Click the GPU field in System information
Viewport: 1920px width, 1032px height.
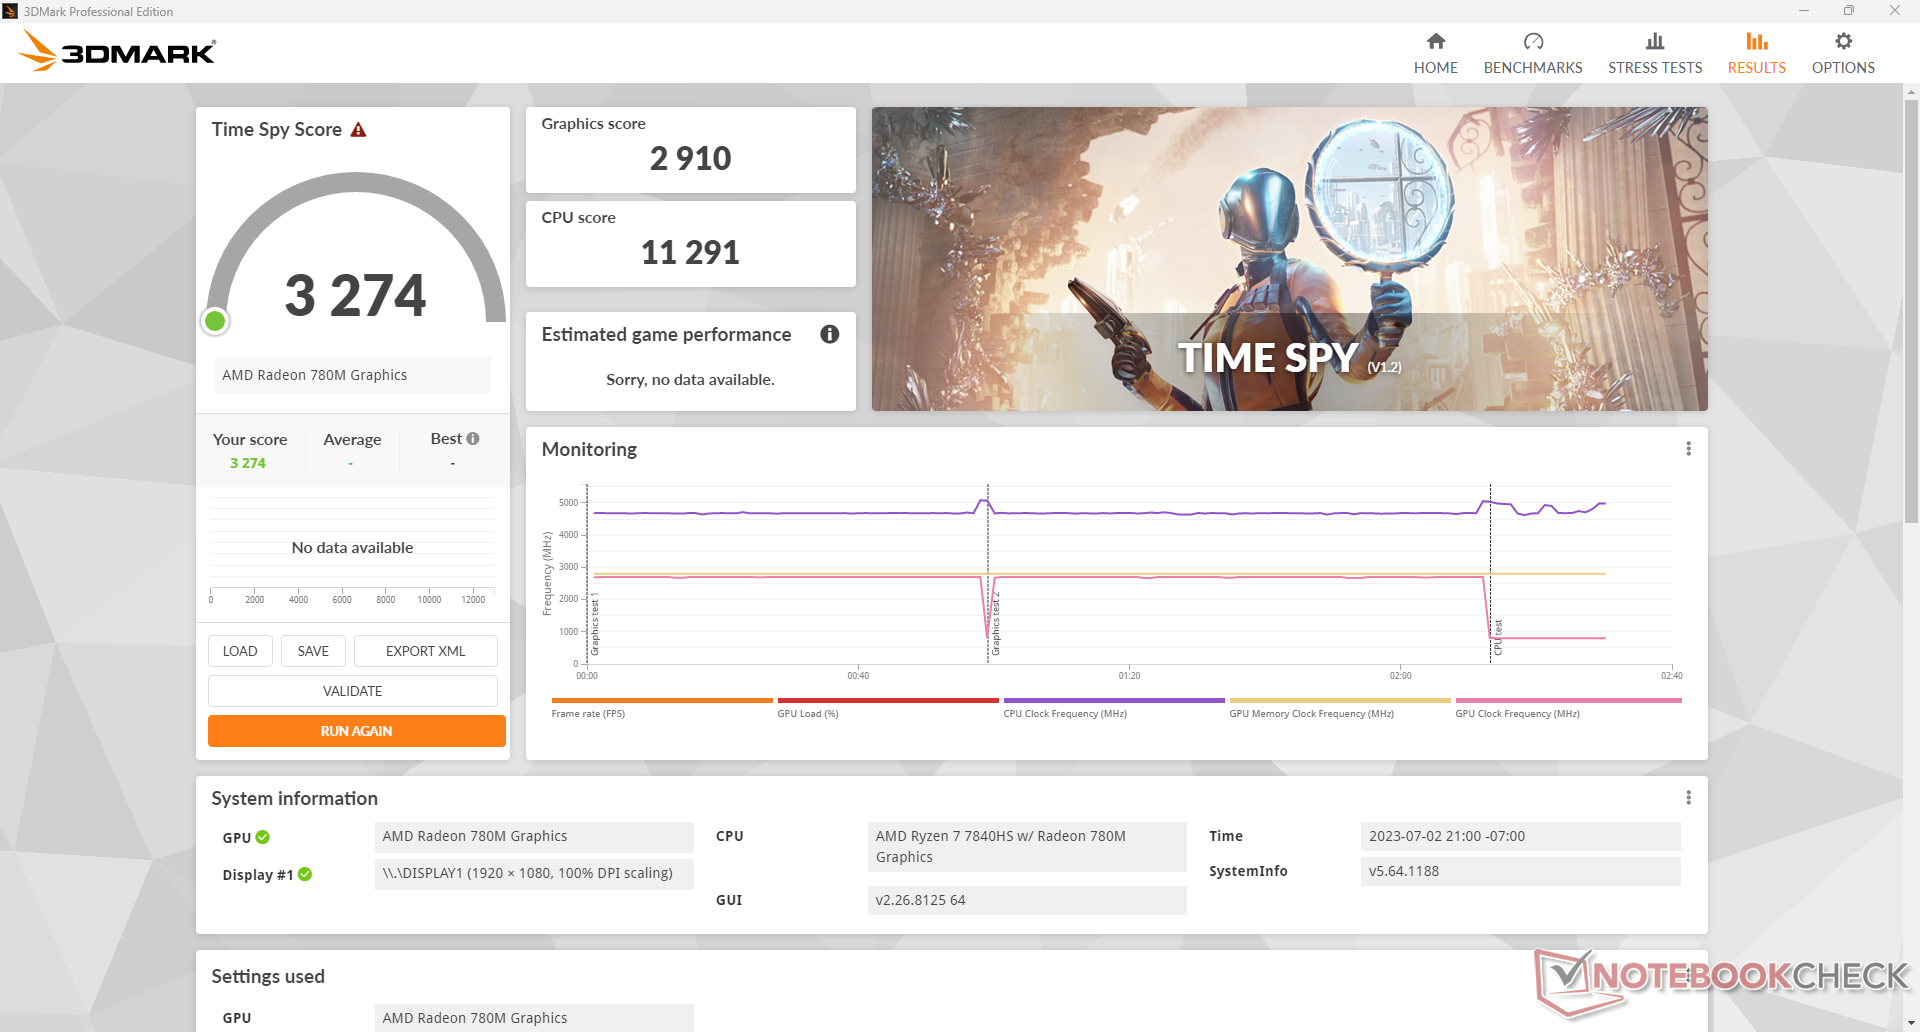pos(534,836)
